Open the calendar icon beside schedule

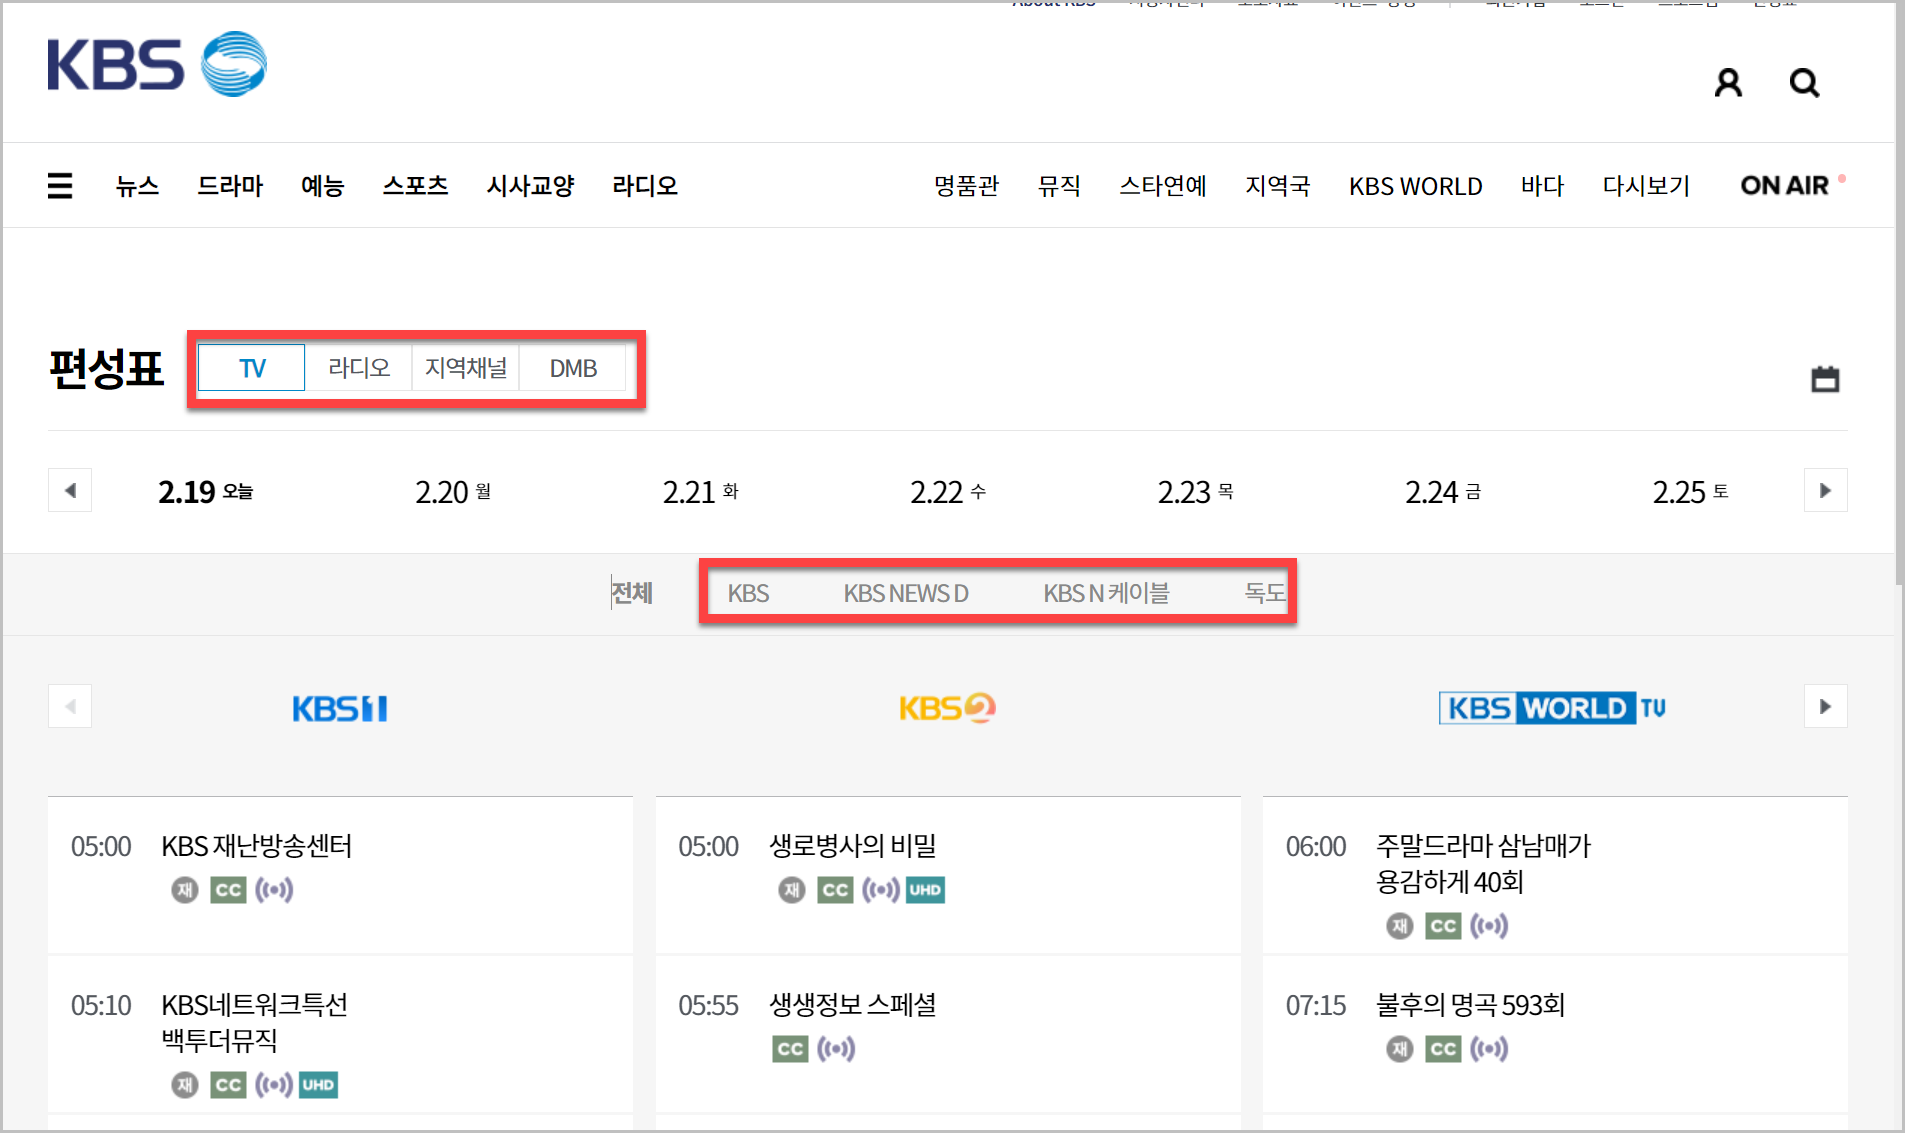coord(1825,379)
